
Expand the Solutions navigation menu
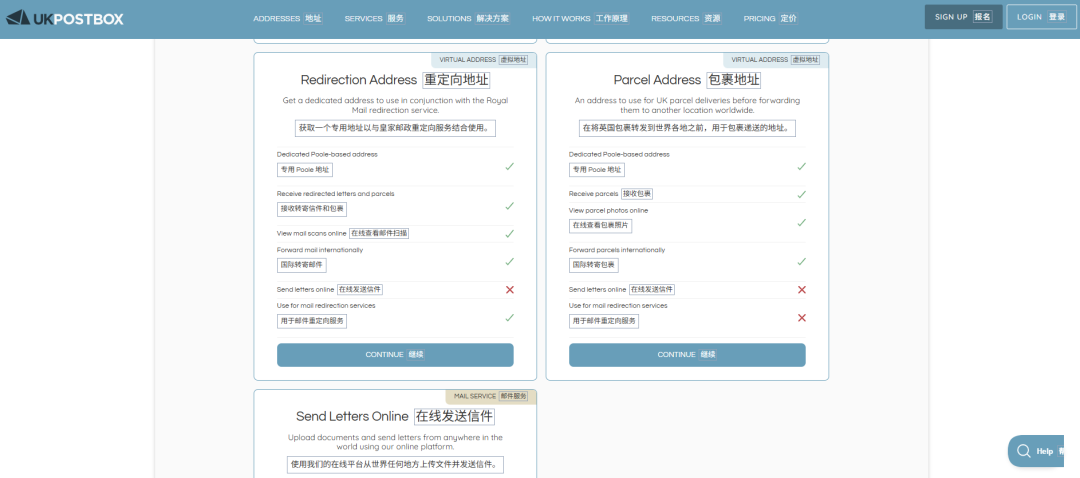[x=467, y=18]
